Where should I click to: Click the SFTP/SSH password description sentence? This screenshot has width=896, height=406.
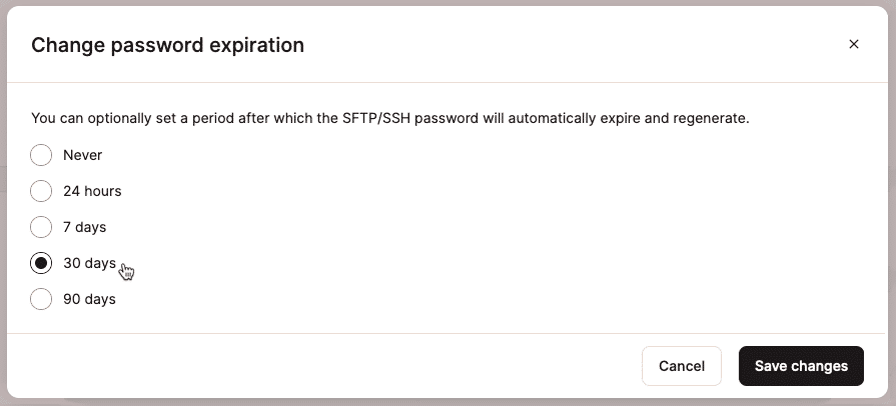pyautogui.click(x=390, y=118)
